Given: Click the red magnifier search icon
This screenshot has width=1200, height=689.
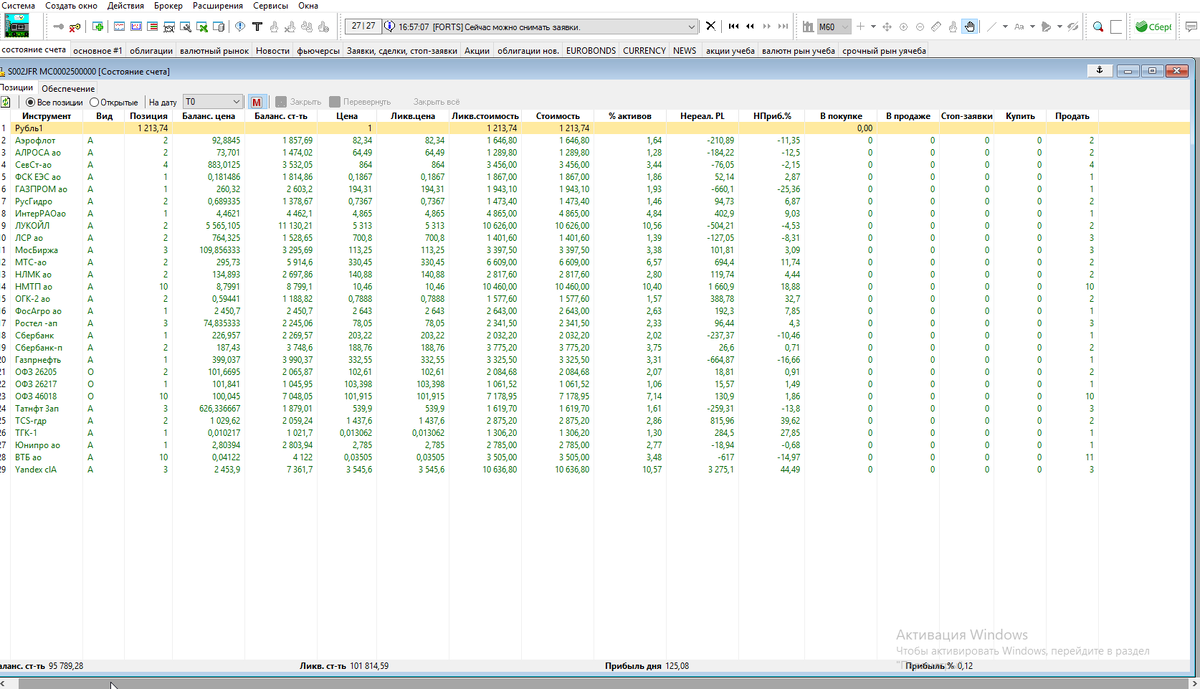Looking at the screenshot, I should [x=1097, y=26].
